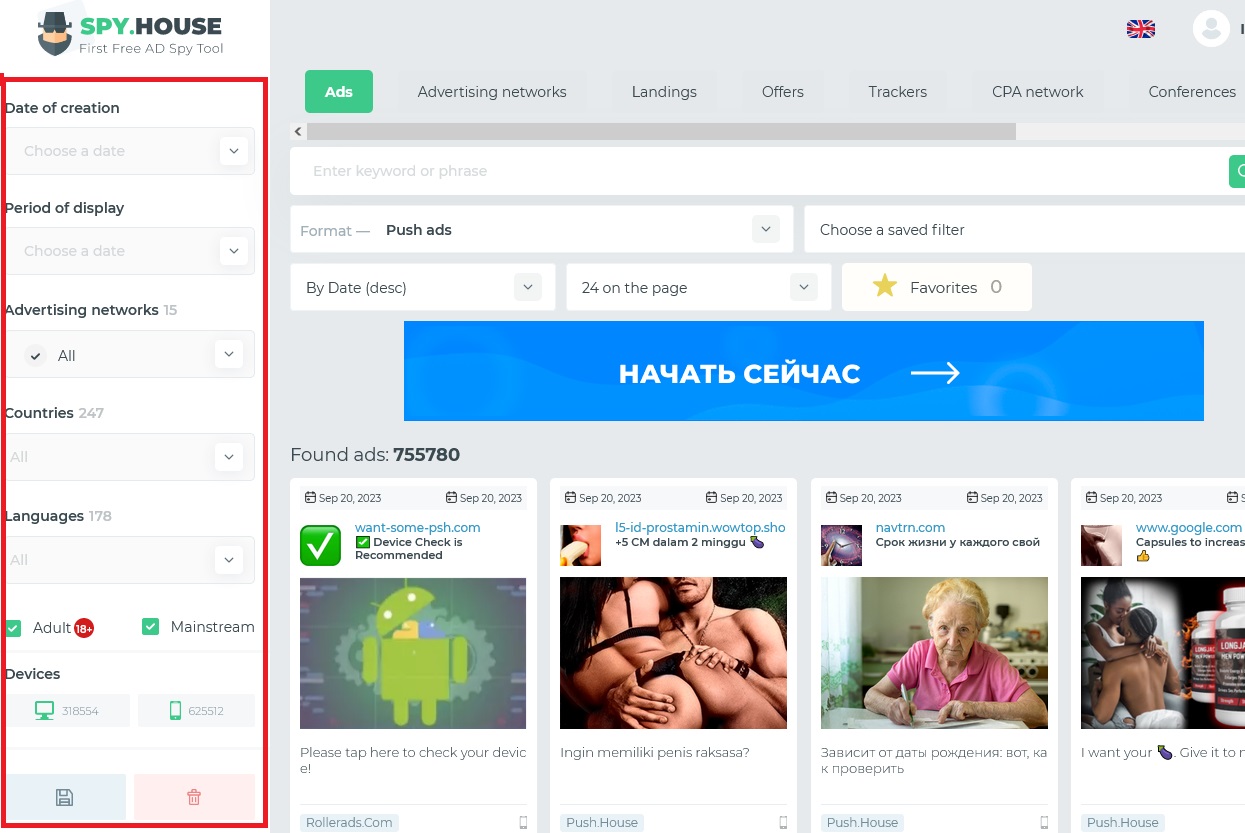The width and height of the screenshot is (1245, 833).
Task: Click the navtrn.com ad small icon
Action: [x=841, y=545]
